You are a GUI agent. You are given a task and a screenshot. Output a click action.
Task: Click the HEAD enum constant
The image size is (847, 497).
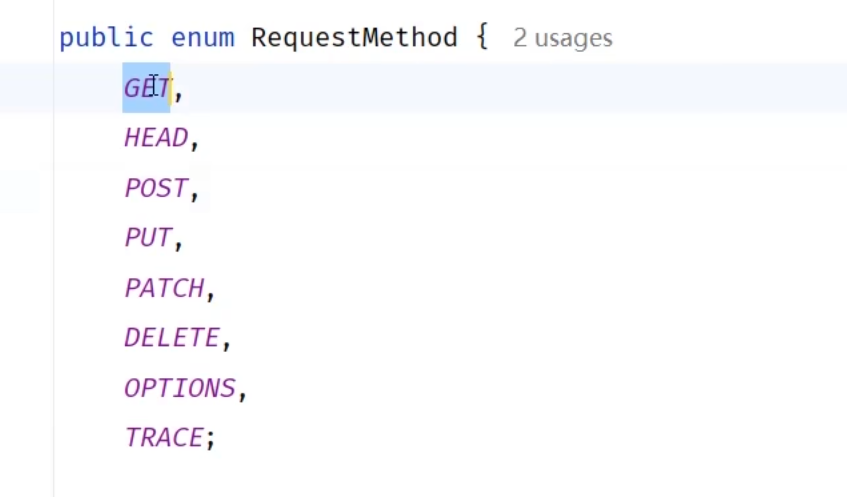click(156, 138)
